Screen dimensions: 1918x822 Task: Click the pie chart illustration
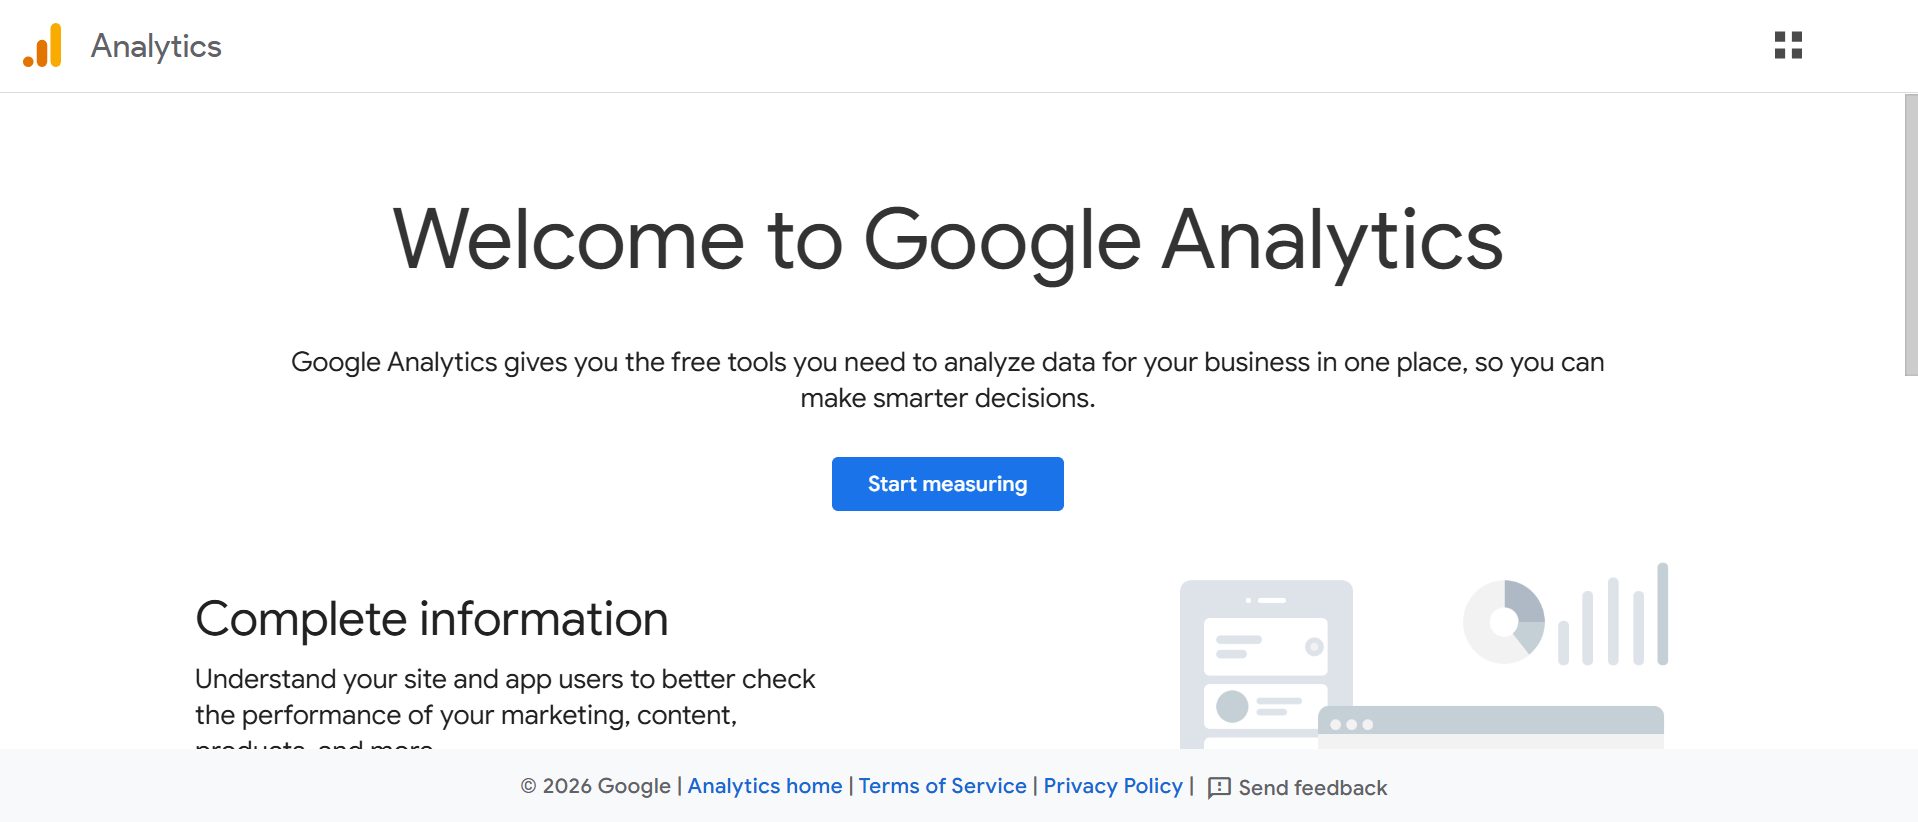(1503, 622)
